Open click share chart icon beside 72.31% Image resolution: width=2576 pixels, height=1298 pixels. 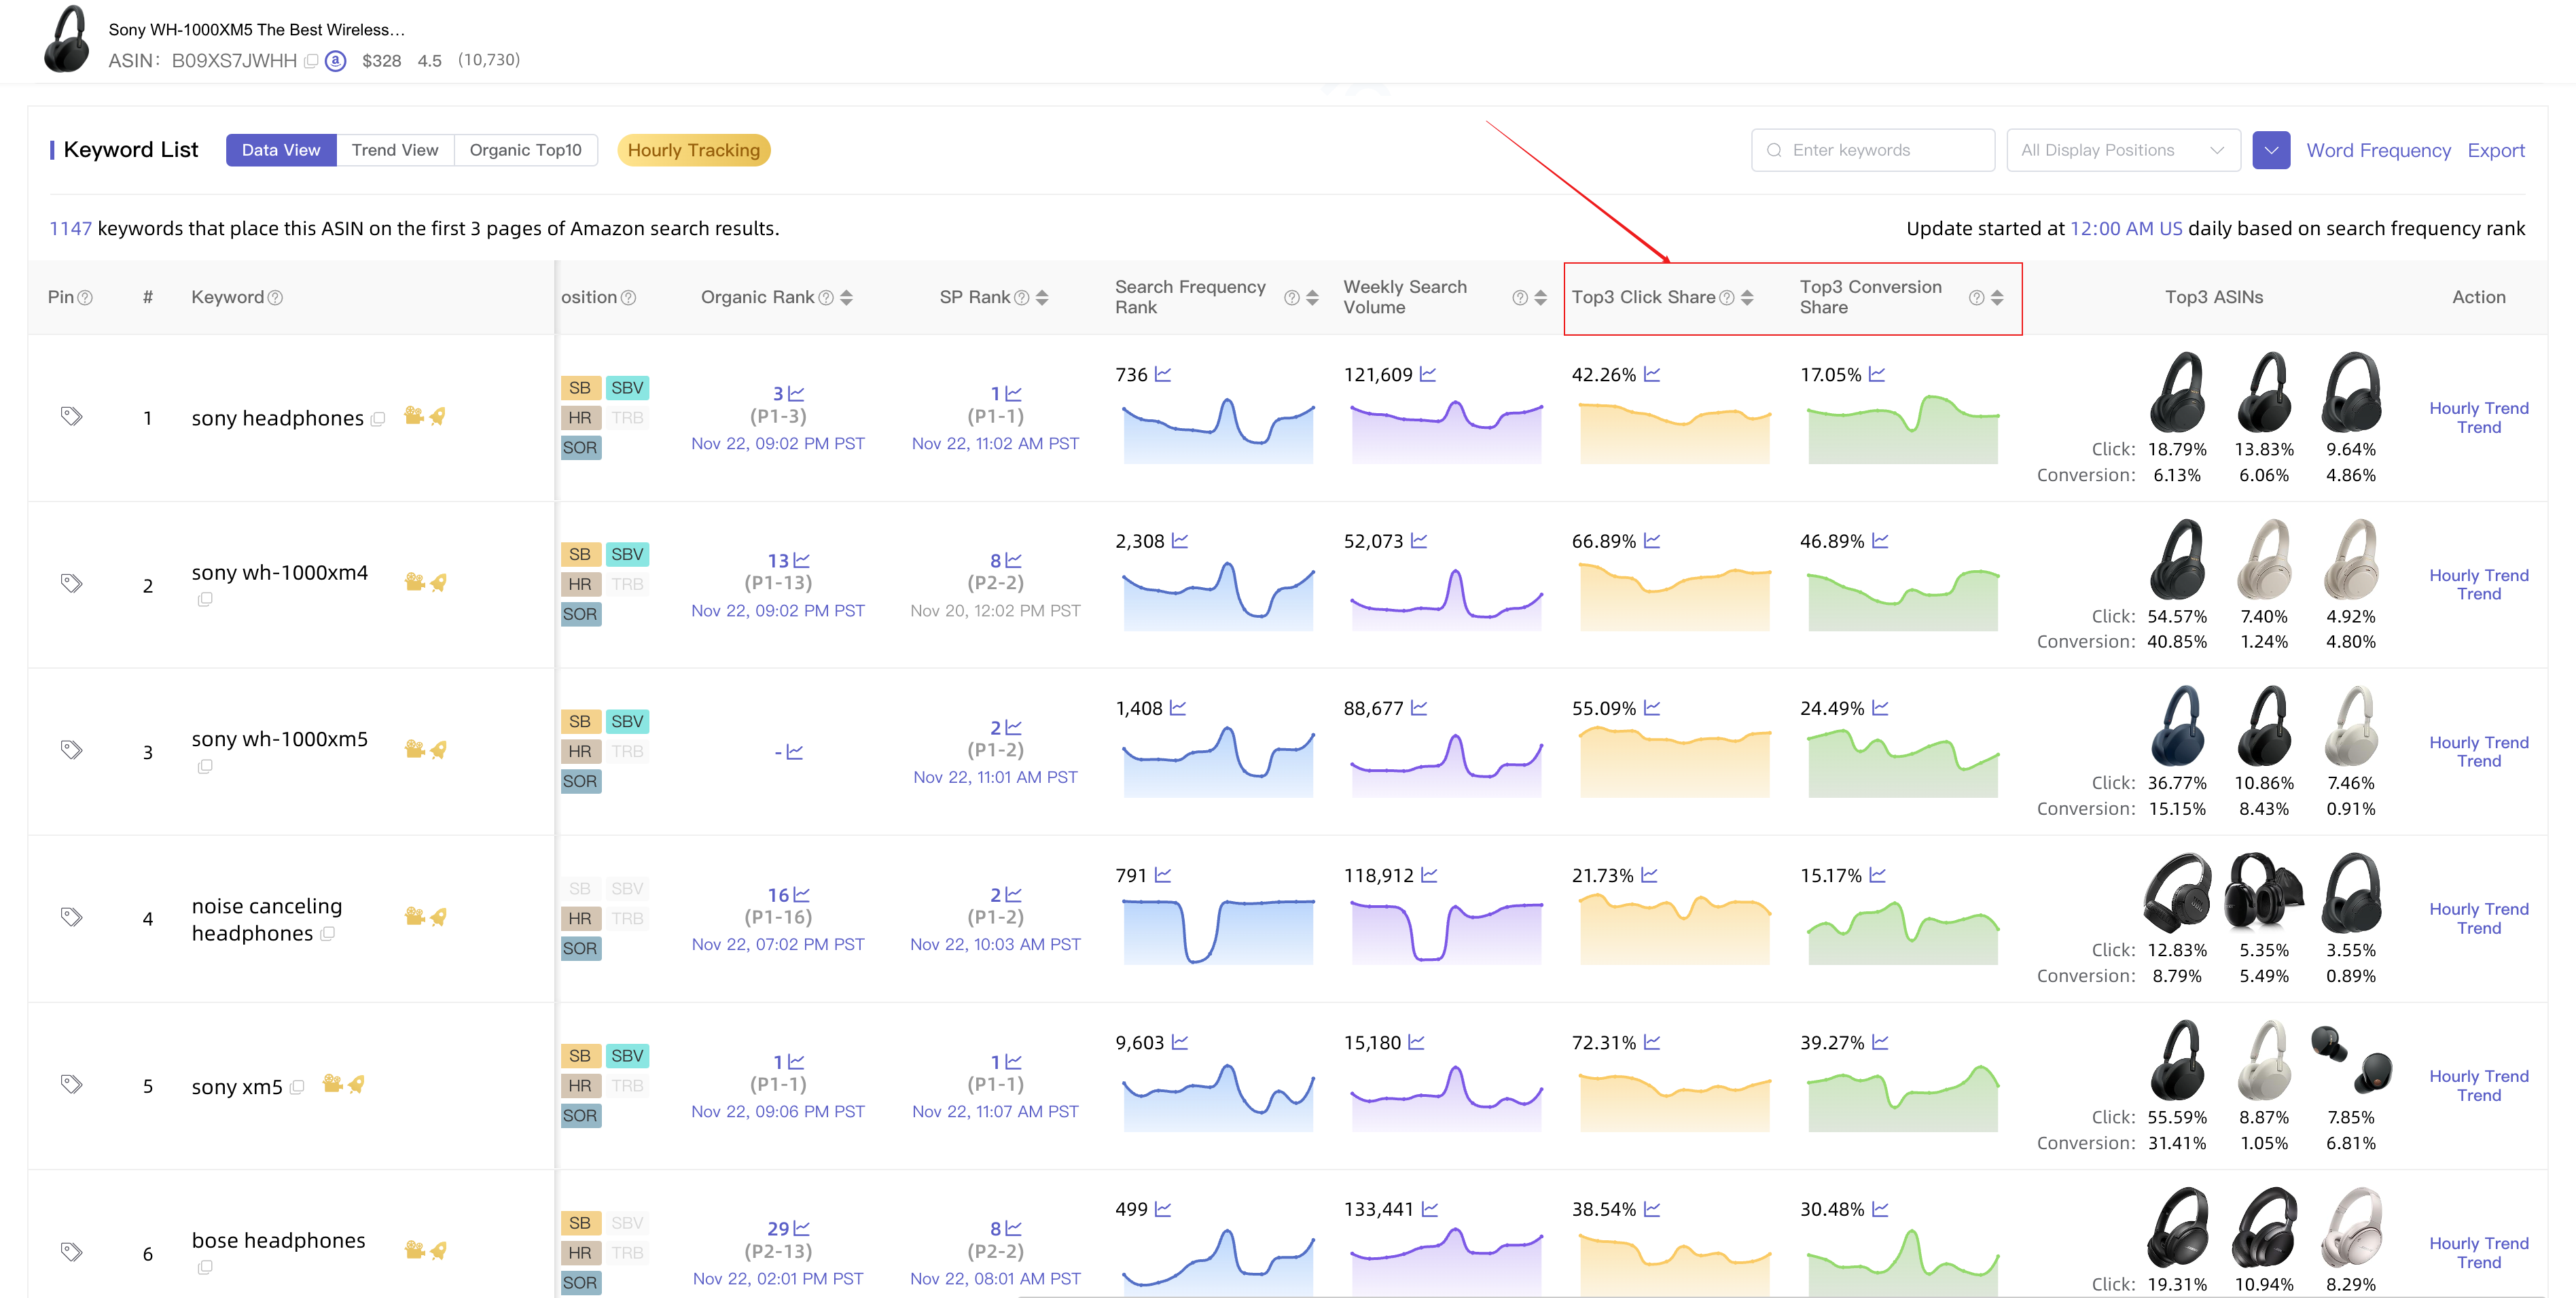[1652, 1043]
